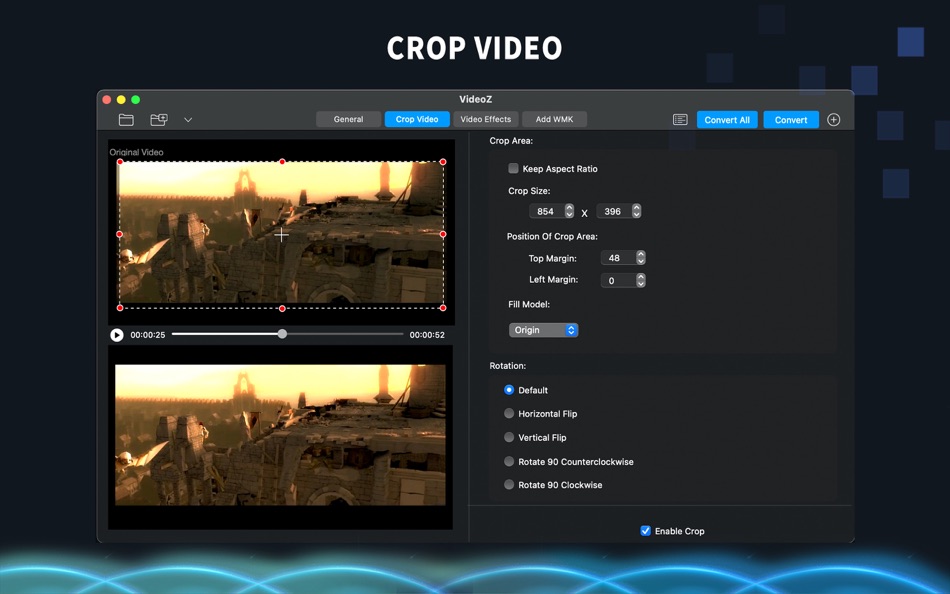Open the task list icon
The height and width of the screenshot is (594, 950).
point(680,119)
